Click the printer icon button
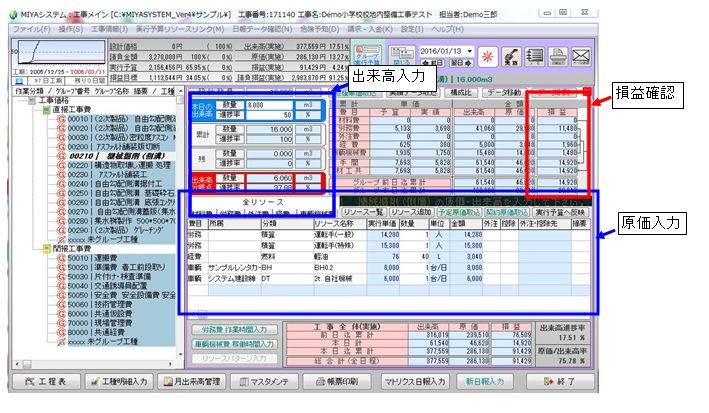The image size is (709, 413). pyautogui.click(x=558, y=57)
